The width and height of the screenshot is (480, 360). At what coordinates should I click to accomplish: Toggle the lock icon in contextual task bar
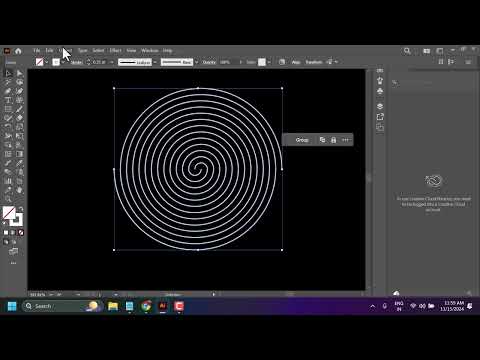pos(333,140)
